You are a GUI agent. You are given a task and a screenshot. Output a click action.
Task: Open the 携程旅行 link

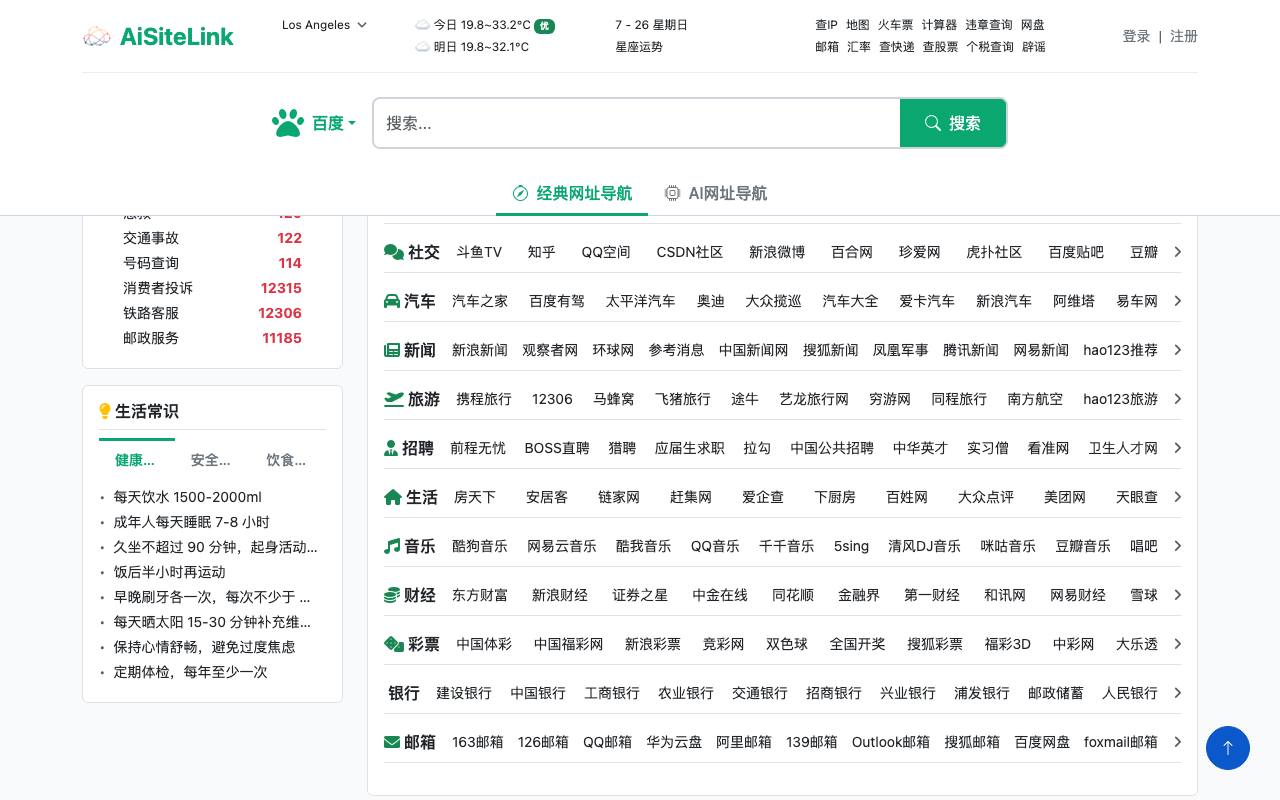pos(484,399)
